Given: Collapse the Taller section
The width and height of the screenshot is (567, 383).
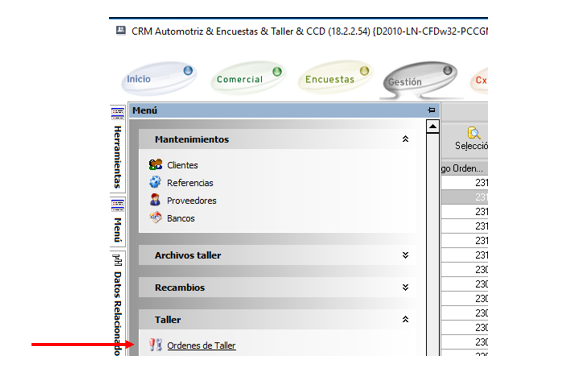Looking at the screenshot, I should pyautogui.click(x=405, y=319).
